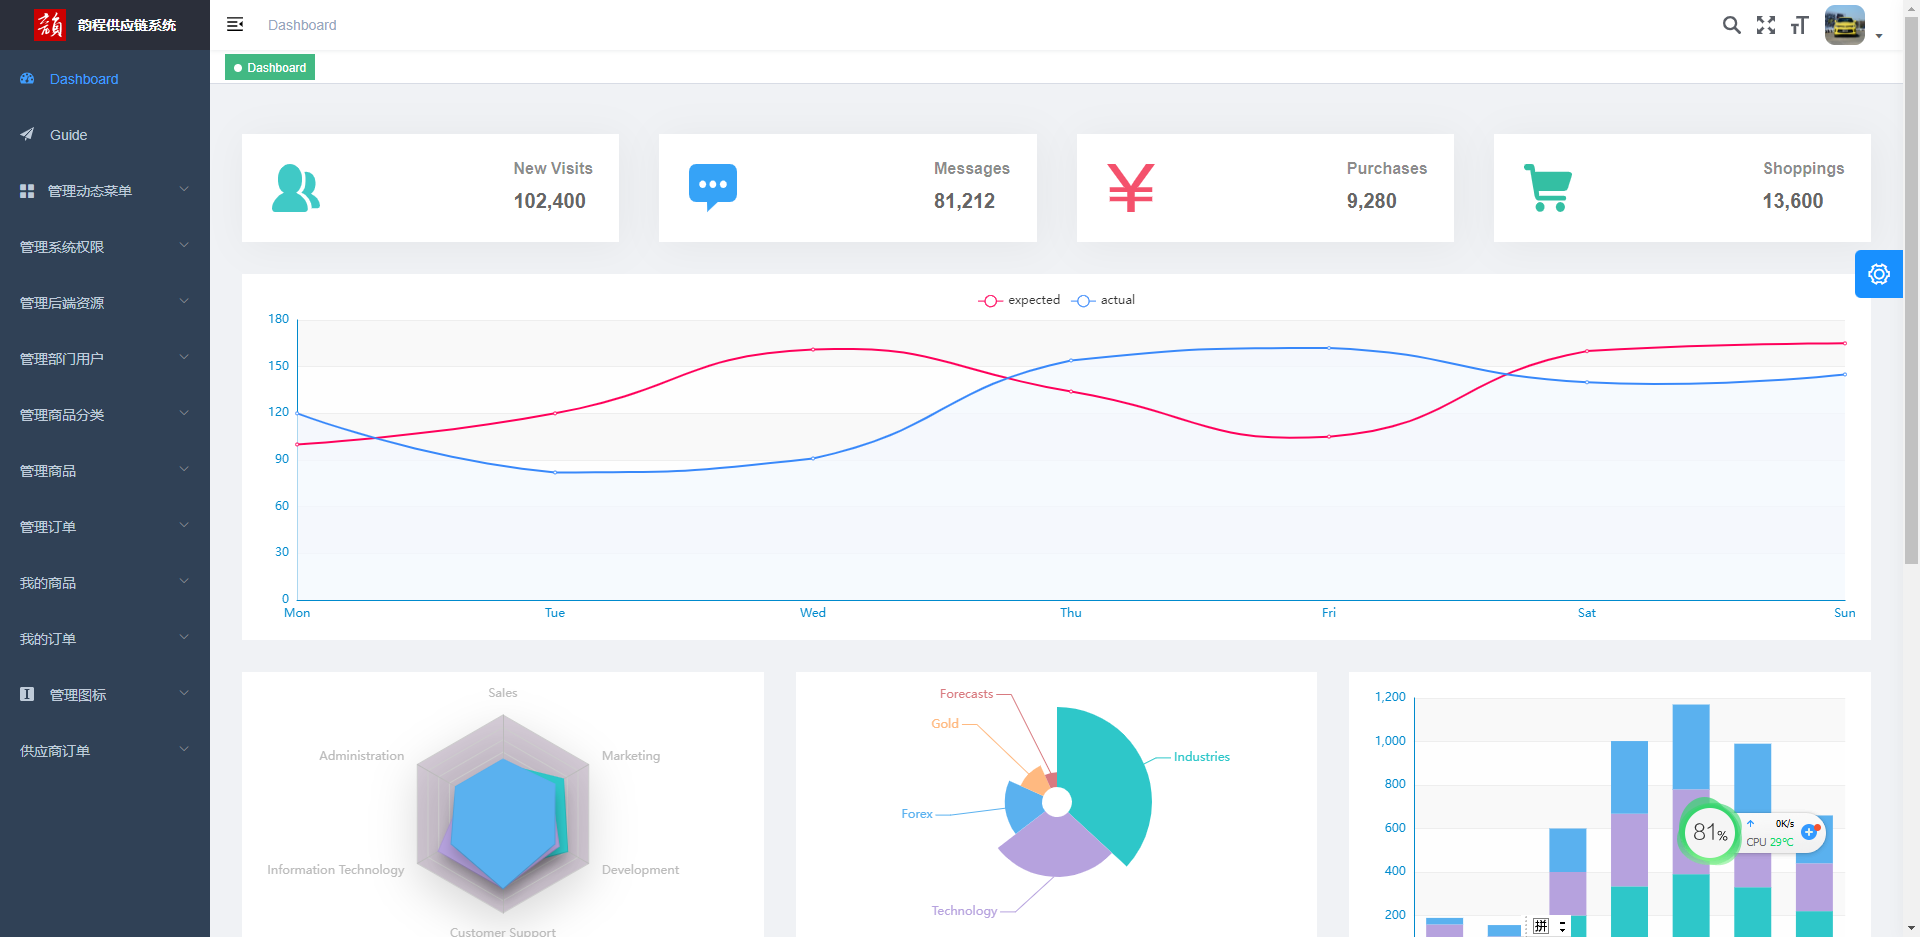Expand the 管理后端资源 submenu
This screenshot has height=937, width=1920.
click(105, 302)
